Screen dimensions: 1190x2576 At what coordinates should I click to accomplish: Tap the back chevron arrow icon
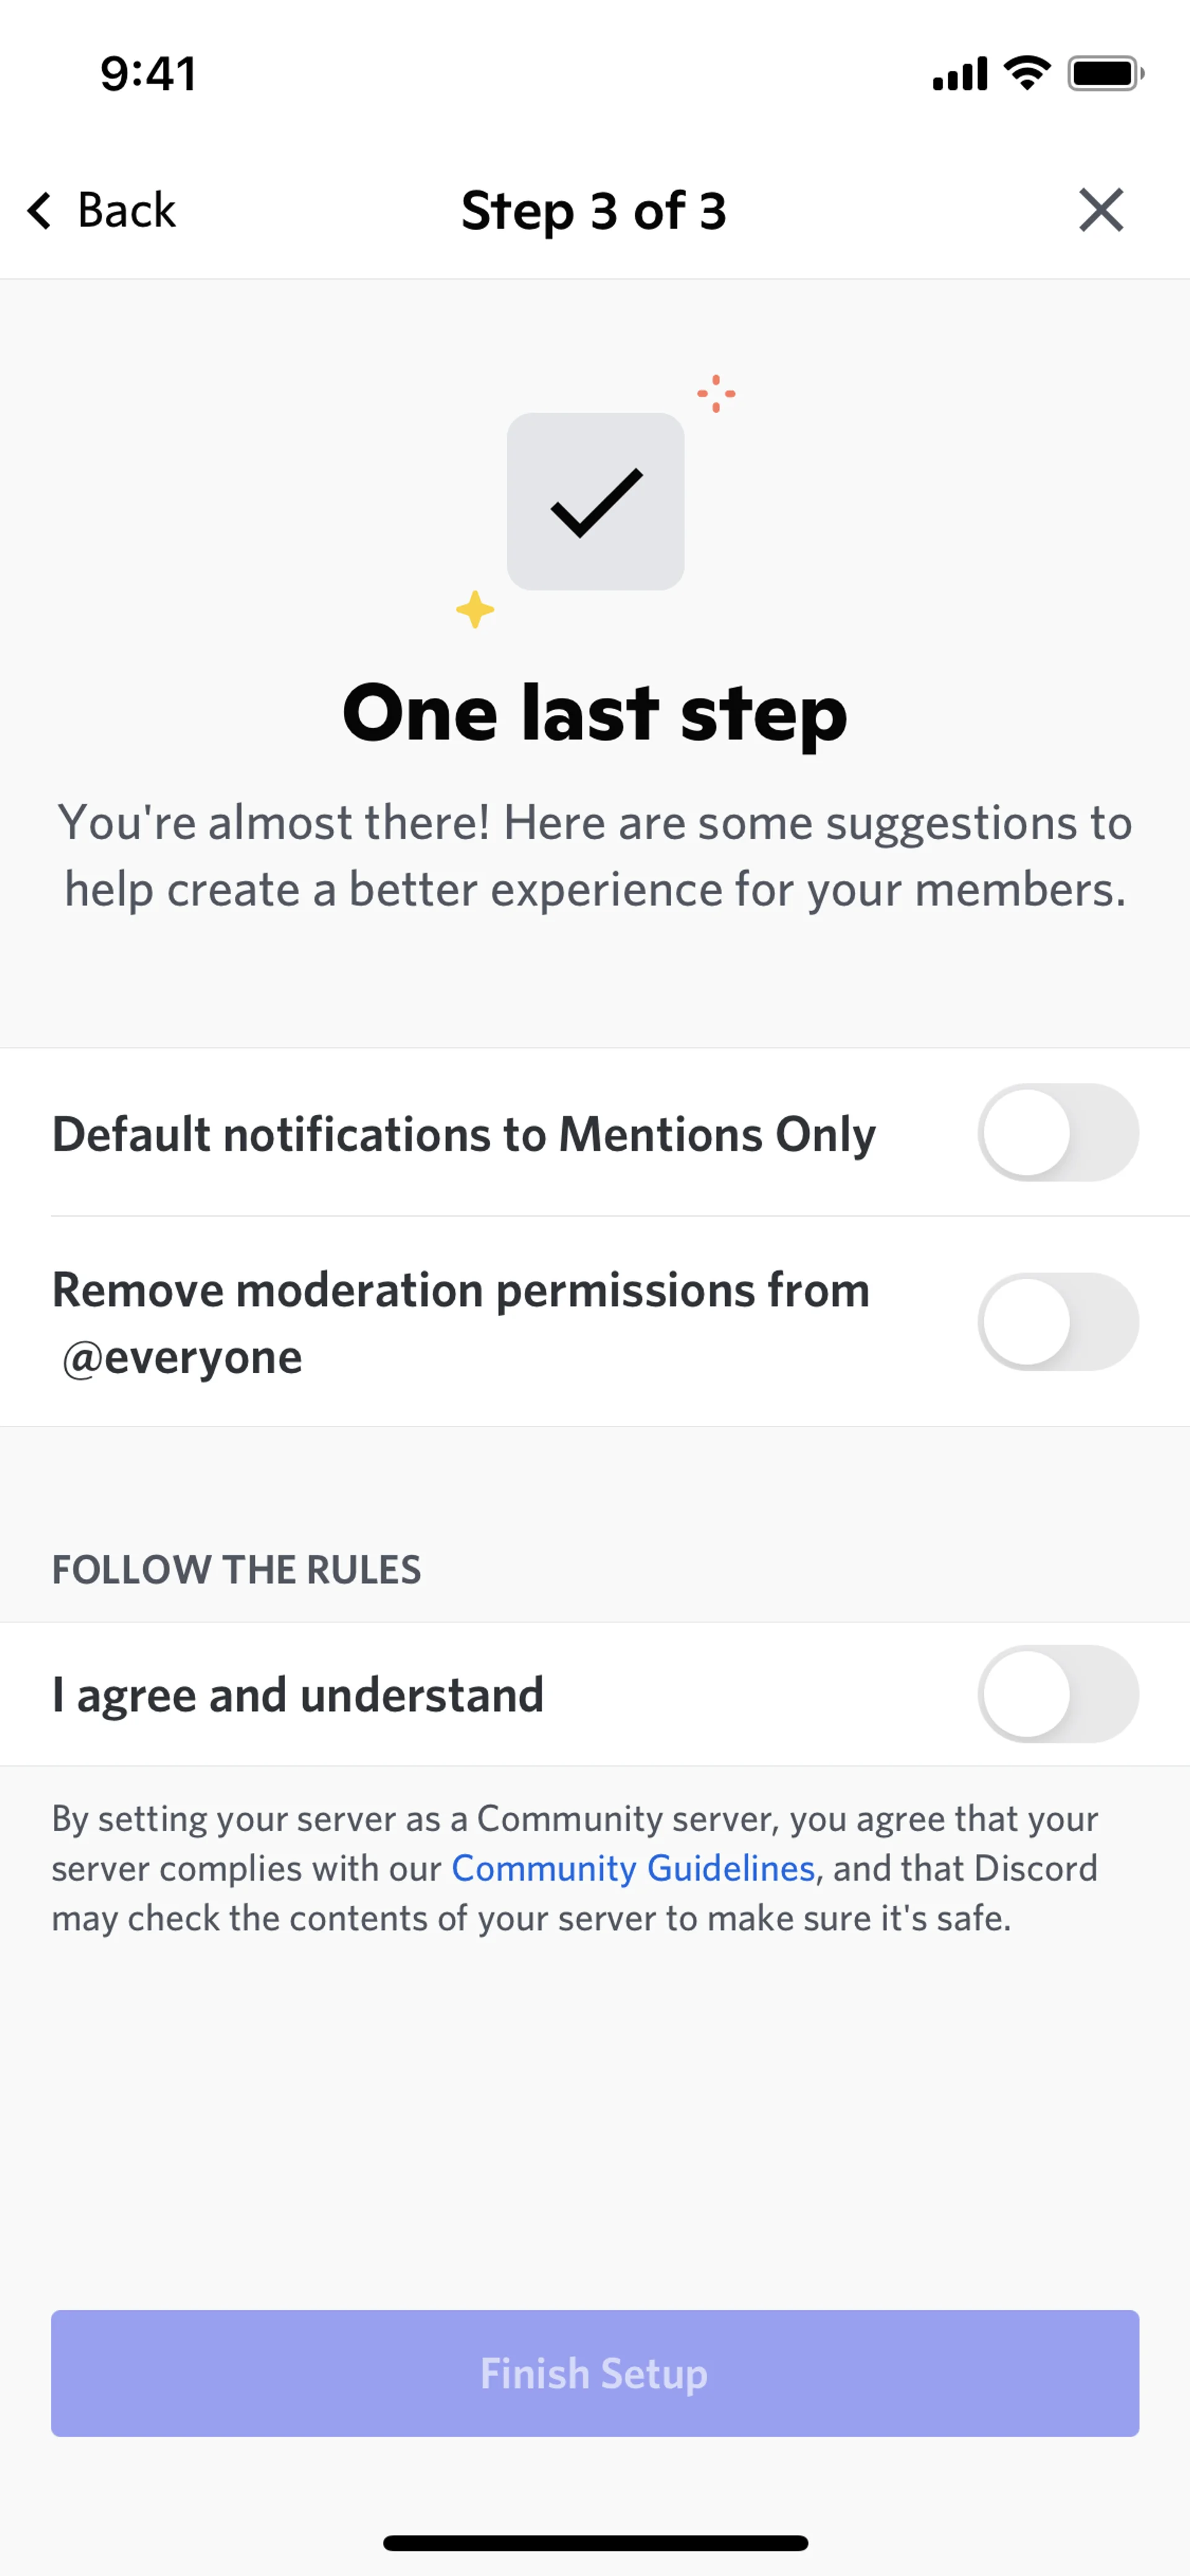tap(40, 210)
